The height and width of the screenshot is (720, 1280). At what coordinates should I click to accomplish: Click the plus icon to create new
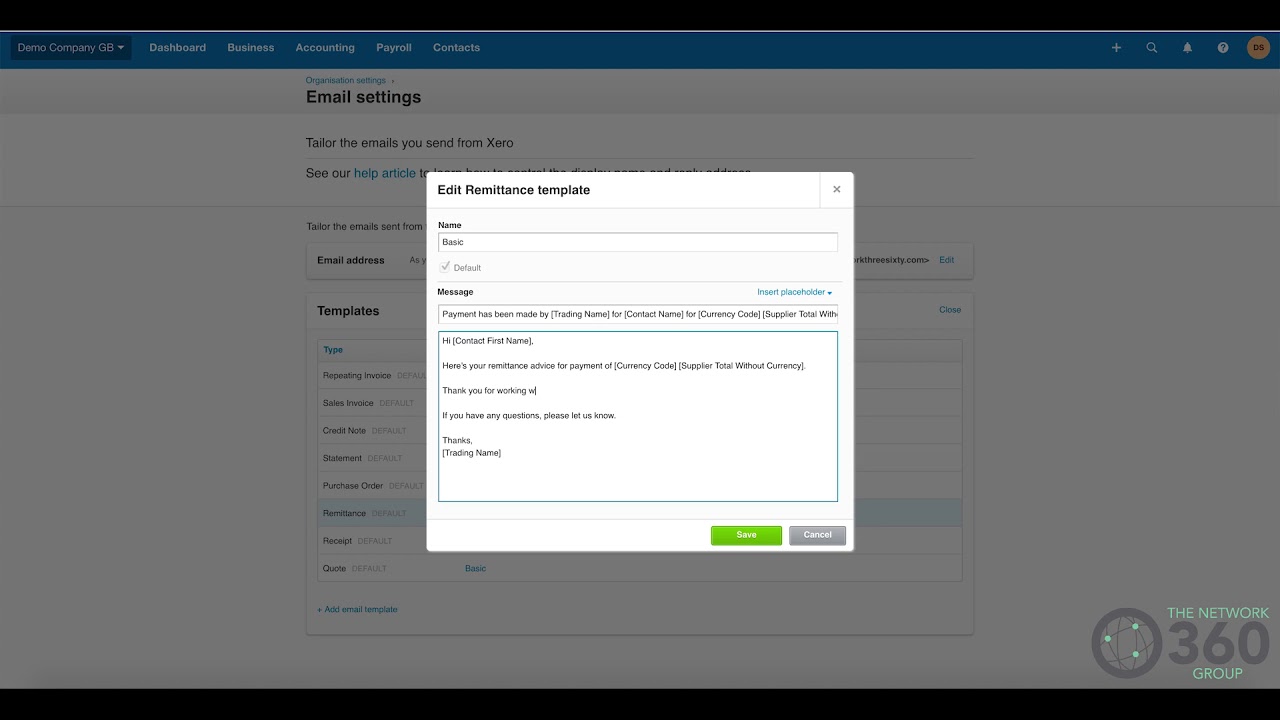(x=1116, y=47)
